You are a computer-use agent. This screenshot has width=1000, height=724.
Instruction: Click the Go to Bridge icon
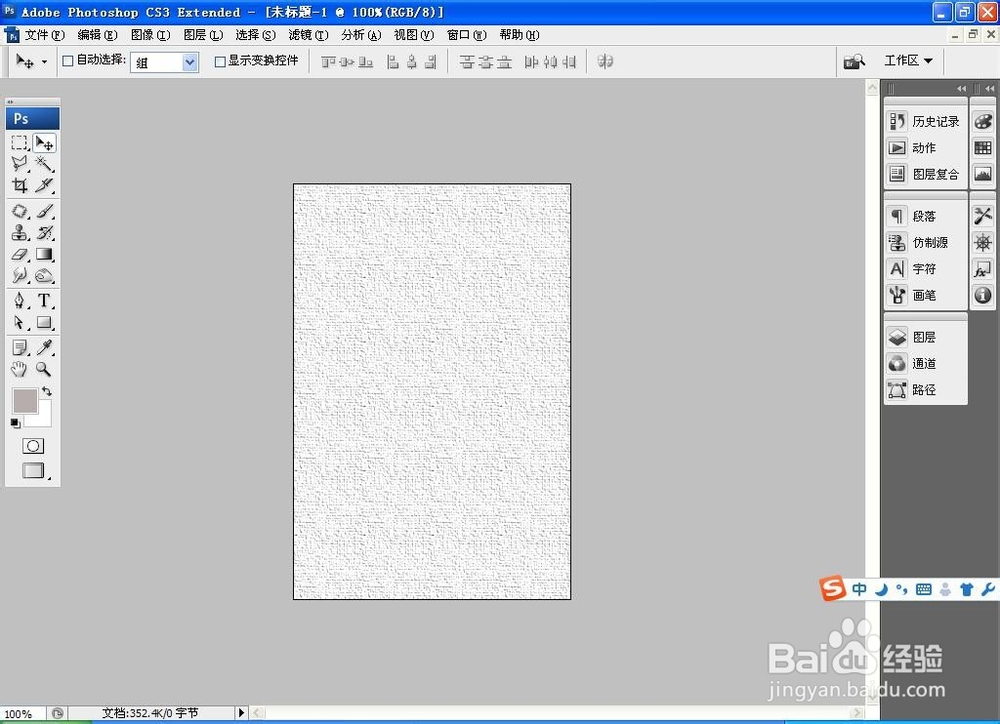[x=854, y=61]
